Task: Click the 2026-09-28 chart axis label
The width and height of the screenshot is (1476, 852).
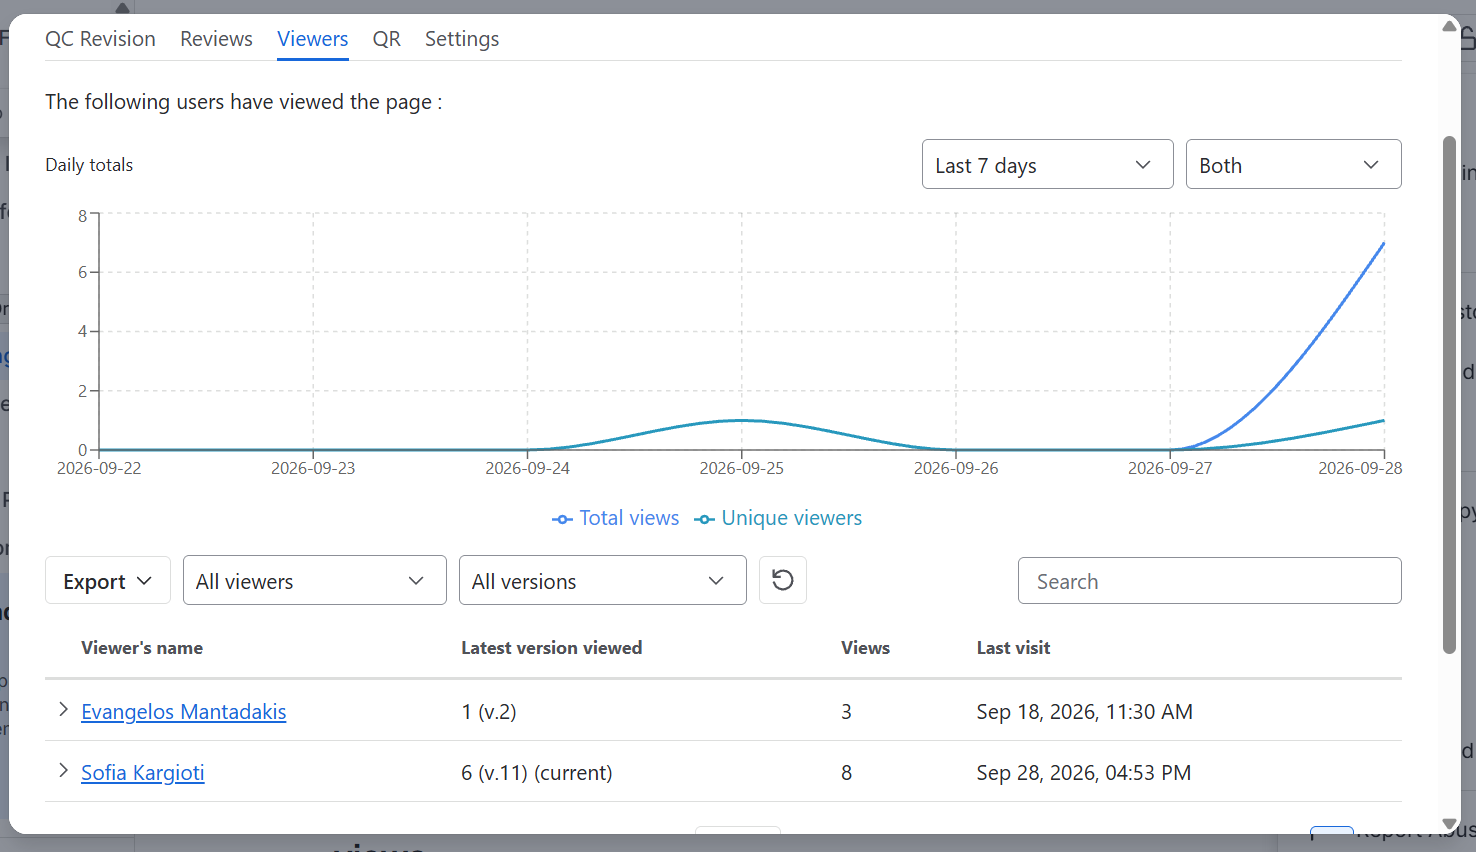Action: coord(1360,468)
